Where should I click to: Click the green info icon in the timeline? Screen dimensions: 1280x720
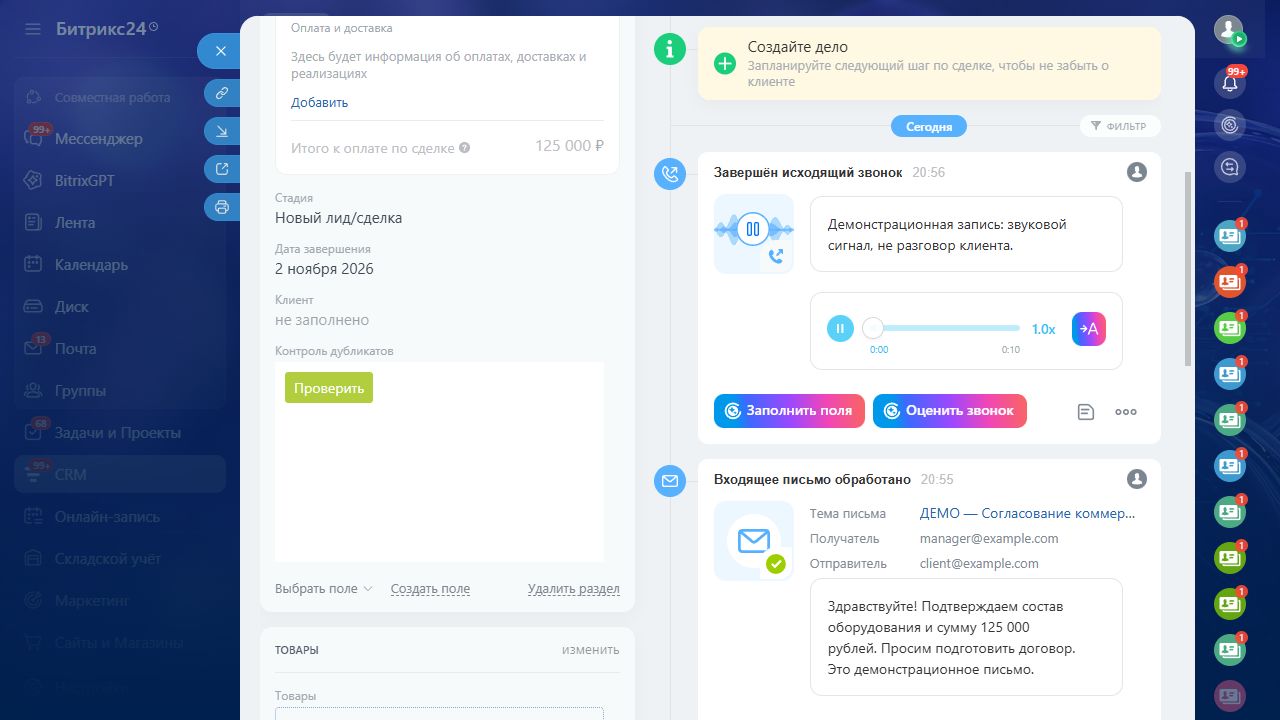click(x=670, y=48)
